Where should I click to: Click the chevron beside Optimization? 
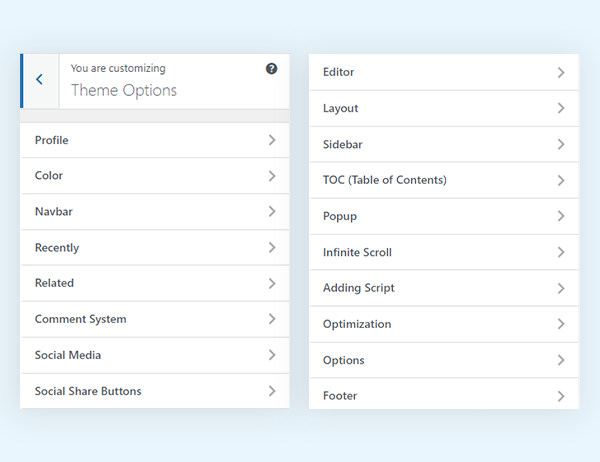[561, 324]
